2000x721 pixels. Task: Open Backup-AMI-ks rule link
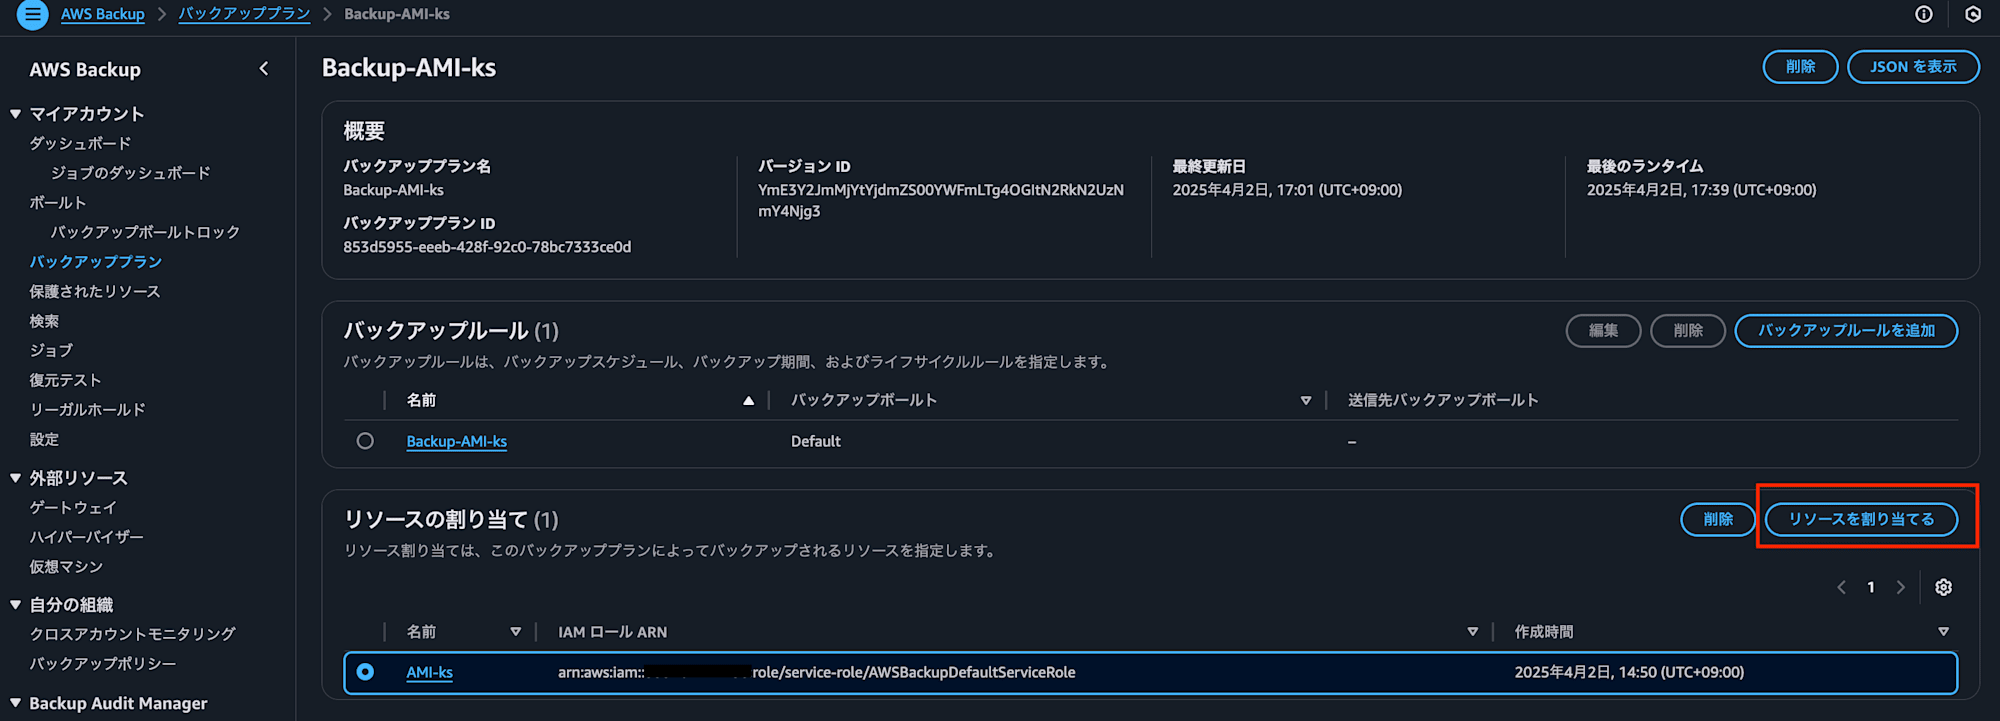(456, 441)
